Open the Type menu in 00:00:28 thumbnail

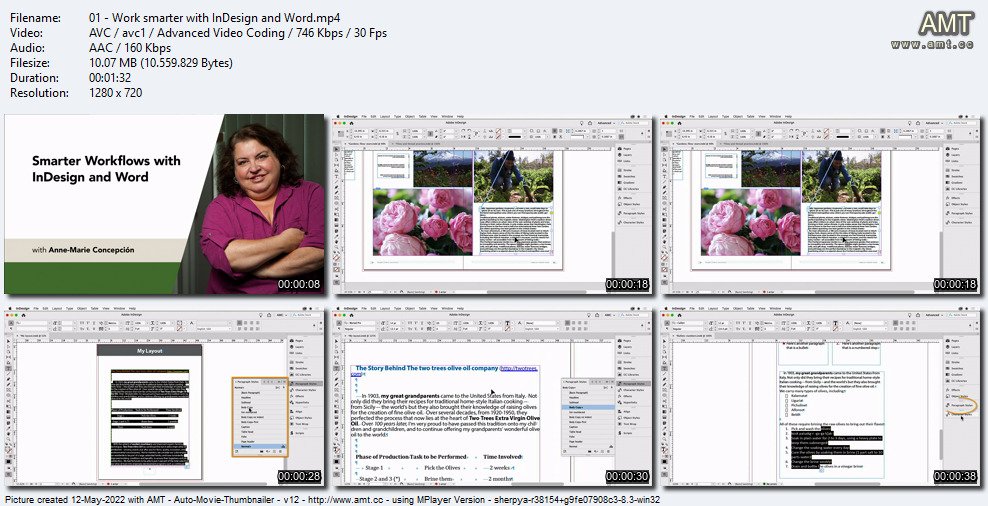tap(69, 308)
